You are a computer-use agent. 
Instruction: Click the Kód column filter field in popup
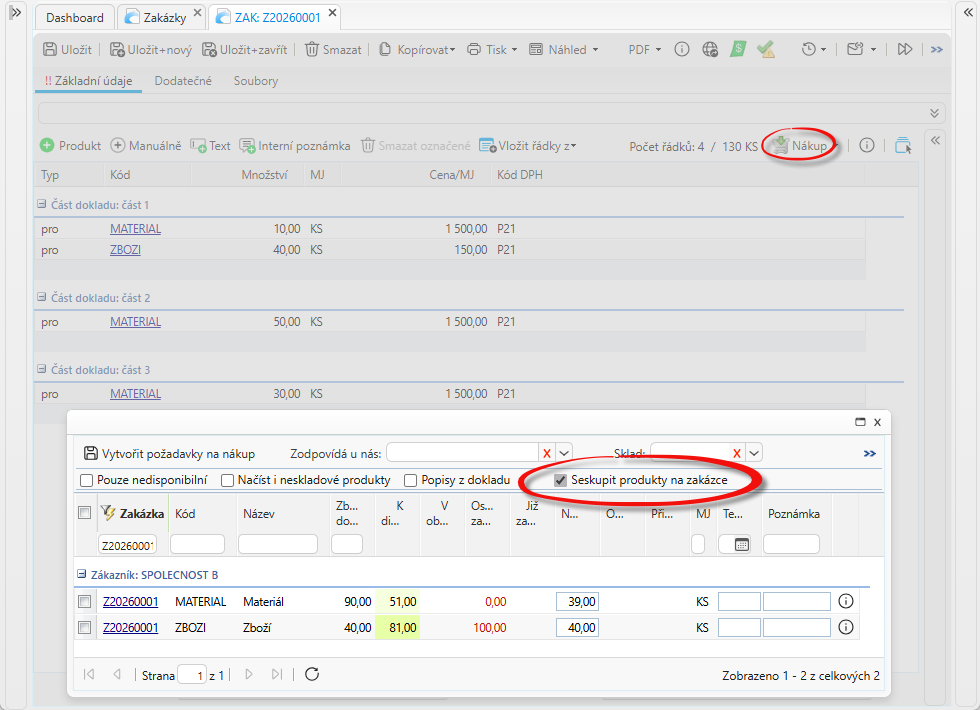point(197,544)
